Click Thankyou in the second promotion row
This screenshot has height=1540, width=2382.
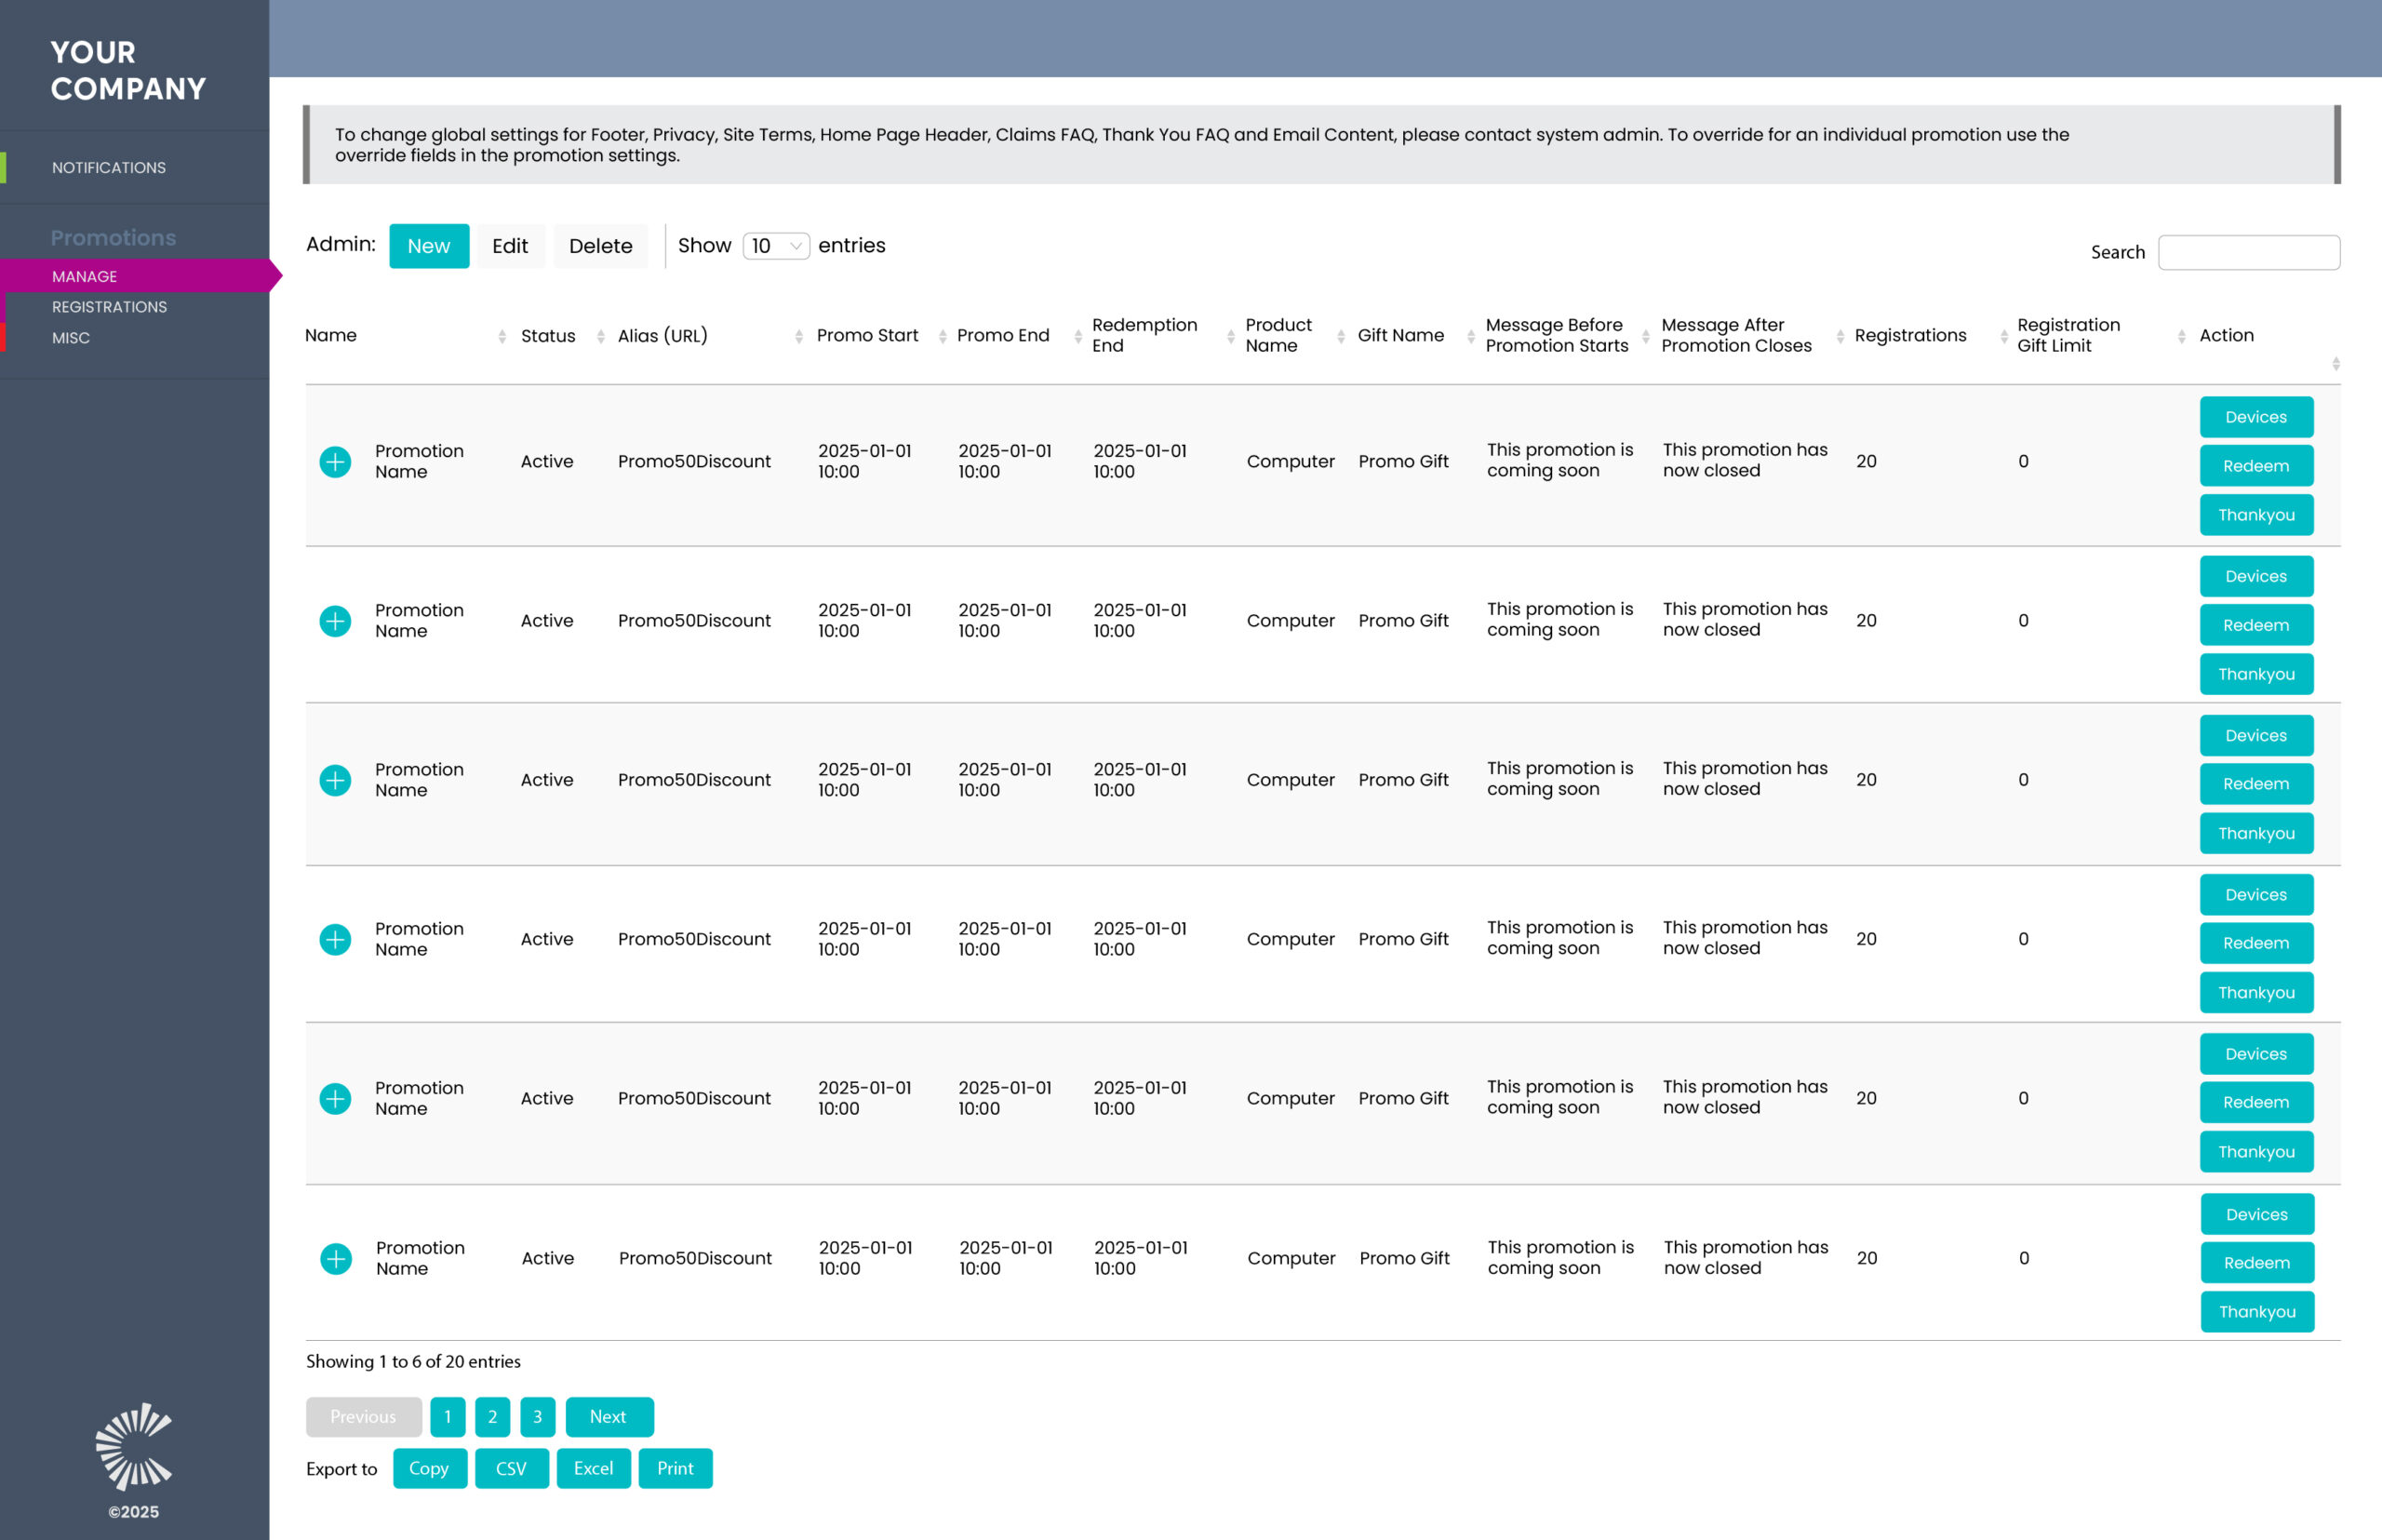[x=2256, y=674]
